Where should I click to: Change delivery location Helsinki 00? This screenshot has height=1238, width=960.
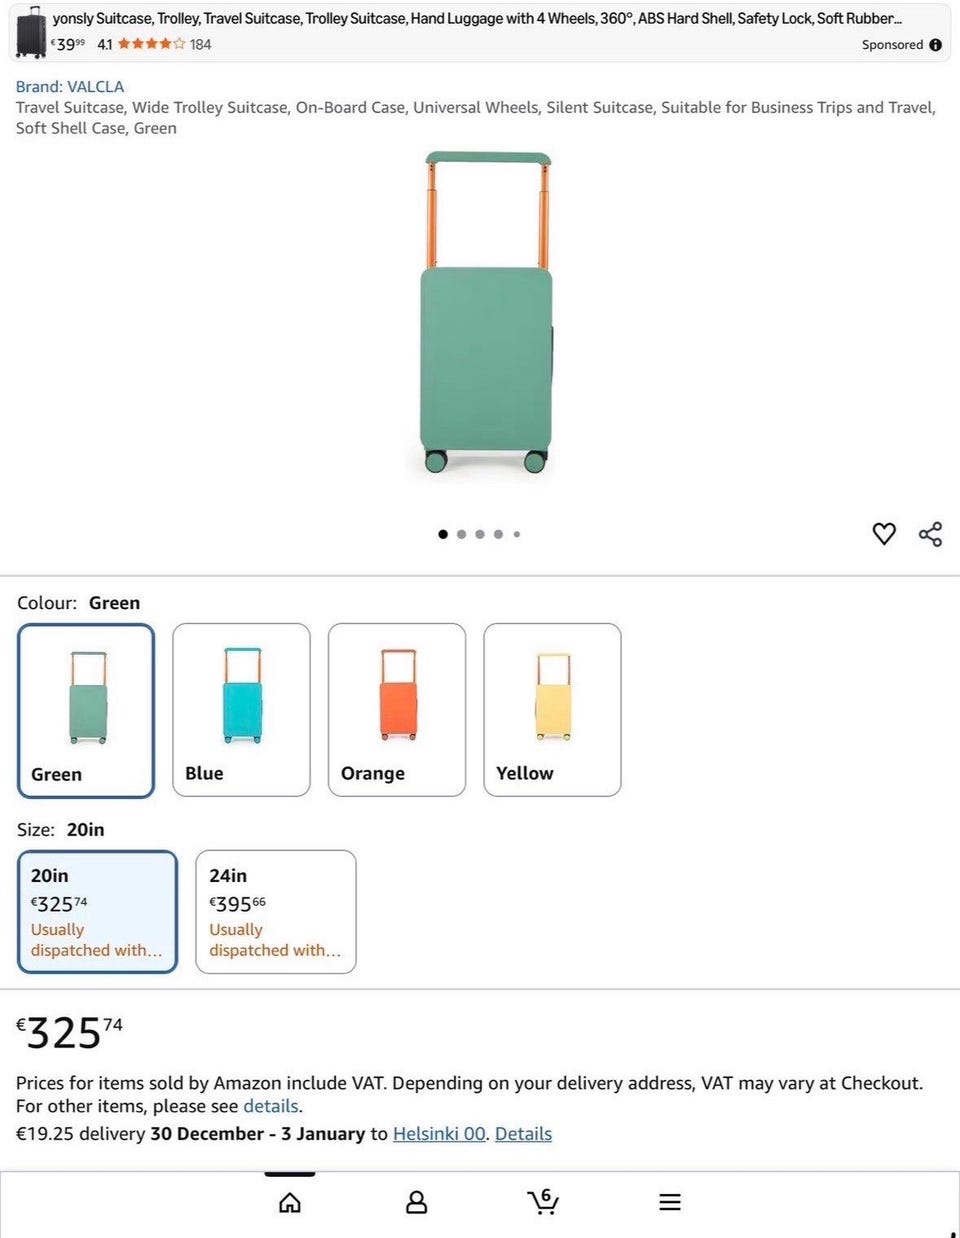point(439,1134)
